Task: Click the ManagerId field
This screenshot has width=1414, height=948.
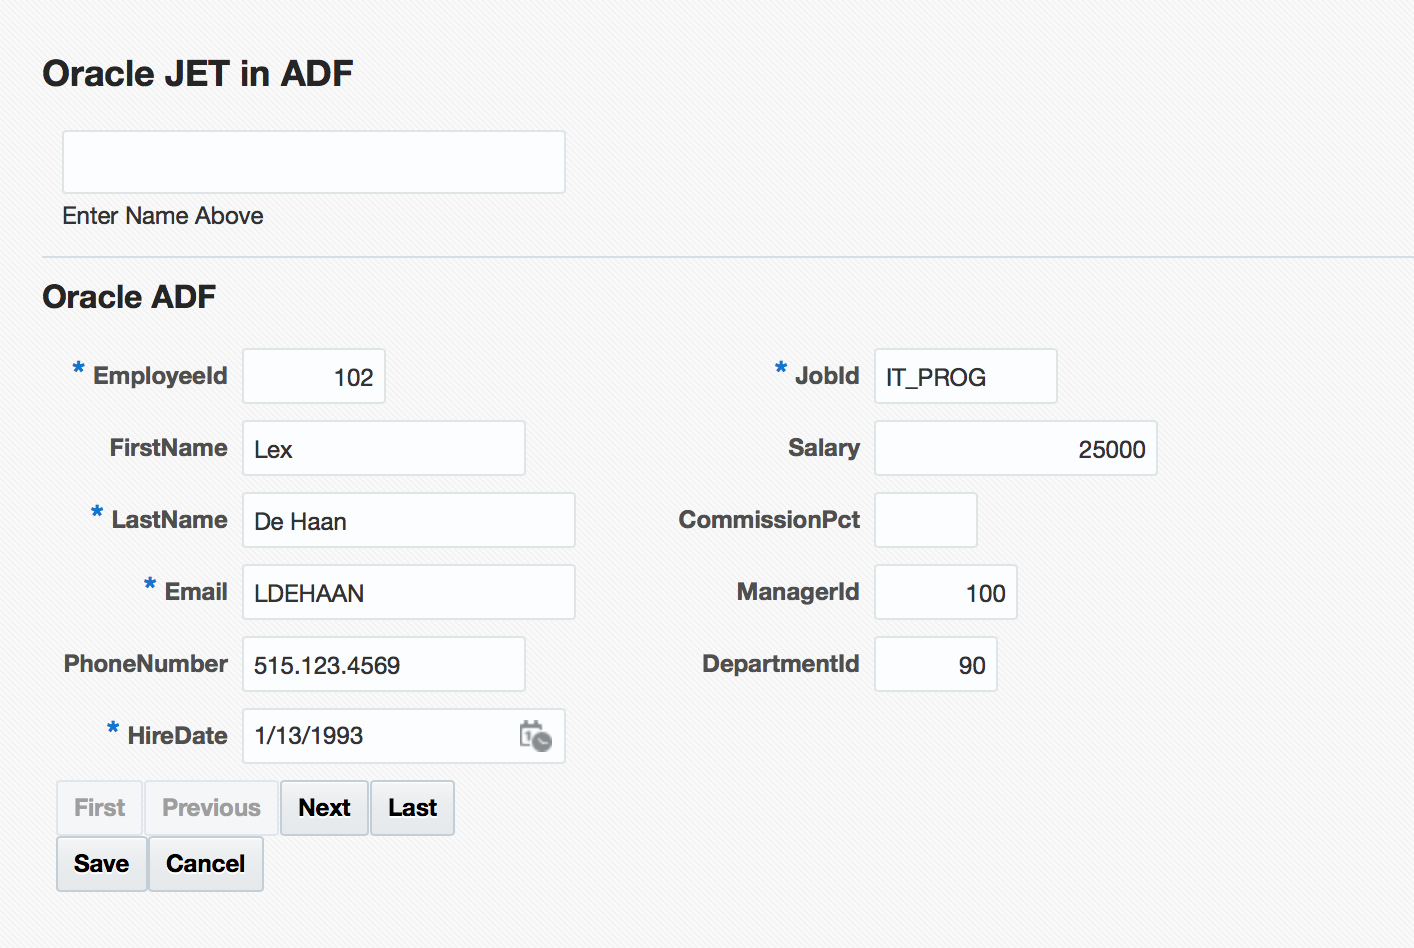Action: click(x=945, y=593)
